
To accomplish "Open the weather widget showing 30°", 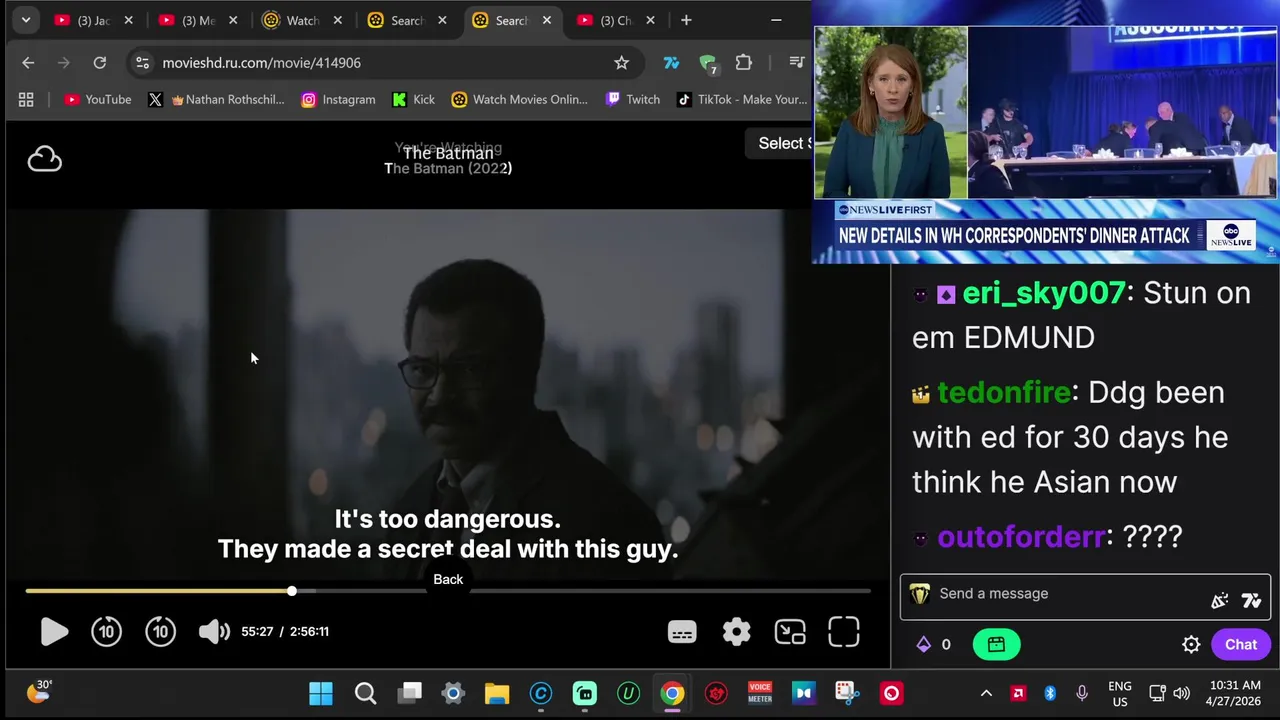I will click(x=39, y=691).
